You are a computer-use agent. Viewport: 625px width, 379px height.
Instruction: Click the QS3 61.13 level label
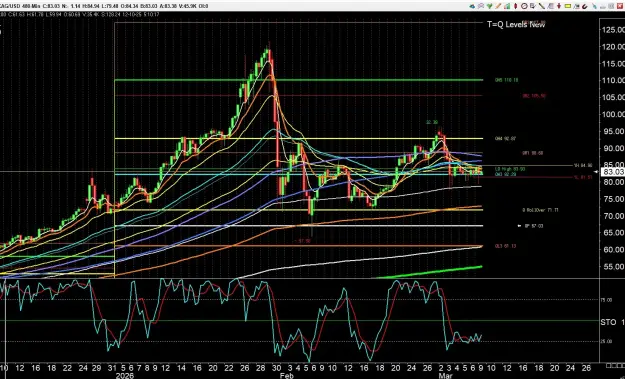[505, 246]
